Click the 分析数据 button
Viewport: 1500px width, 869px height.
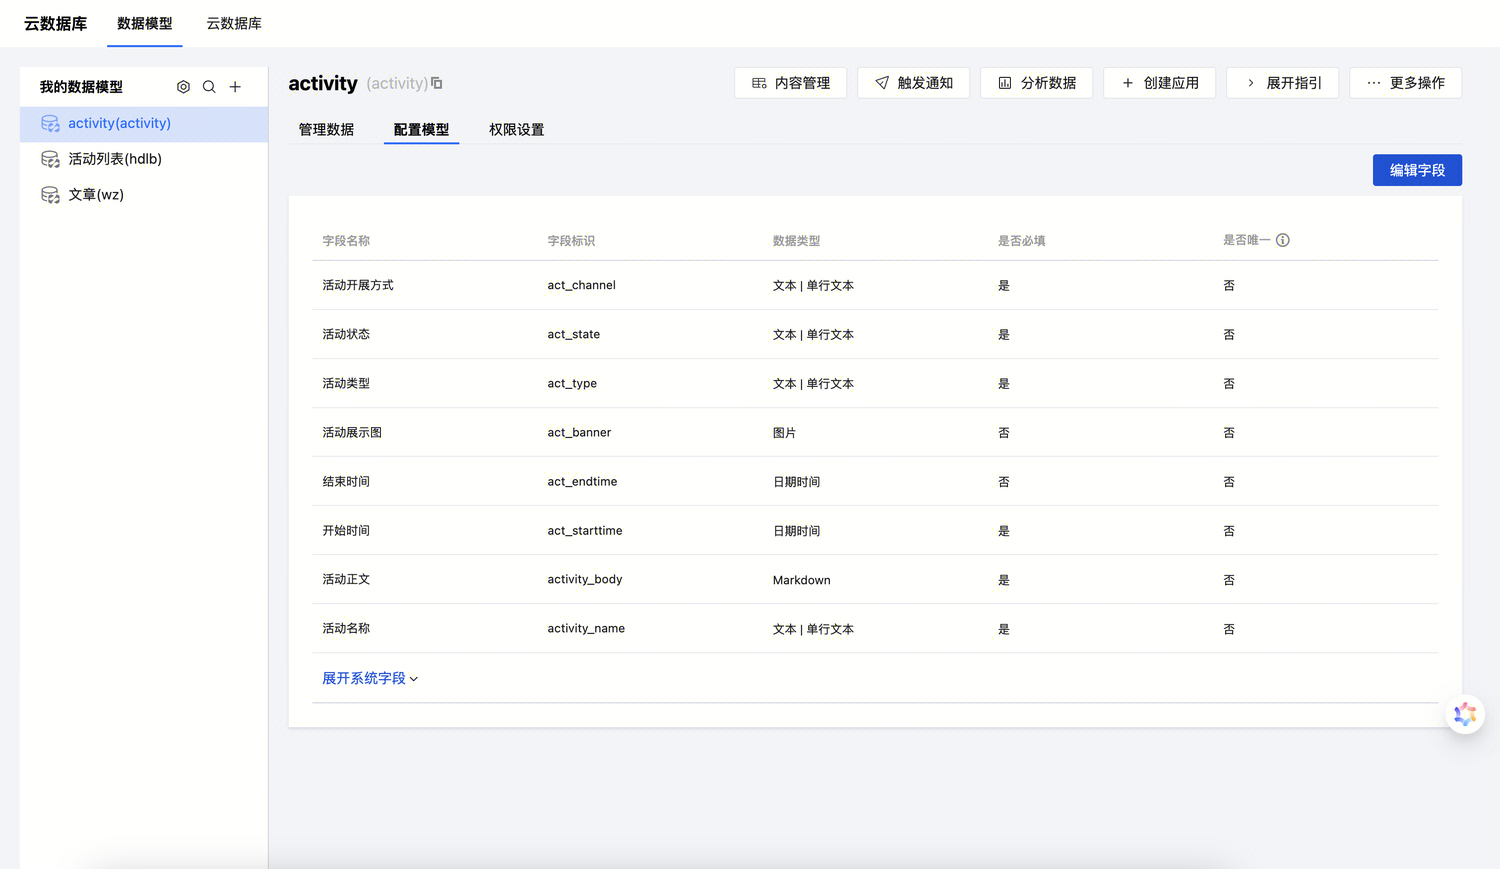point(1037,83)
